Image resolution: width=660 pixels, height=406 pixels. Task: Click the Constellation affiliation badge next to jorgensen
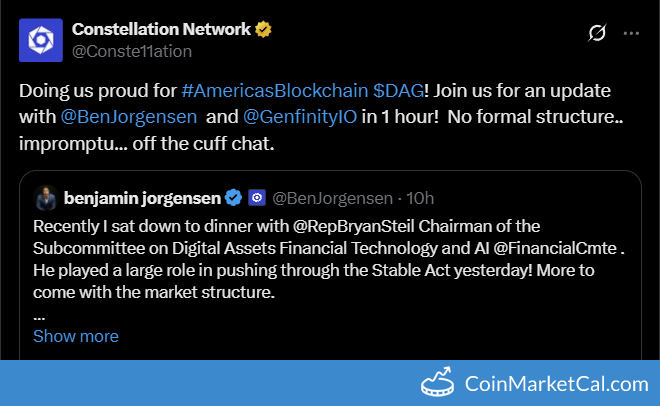pos(257,198)
